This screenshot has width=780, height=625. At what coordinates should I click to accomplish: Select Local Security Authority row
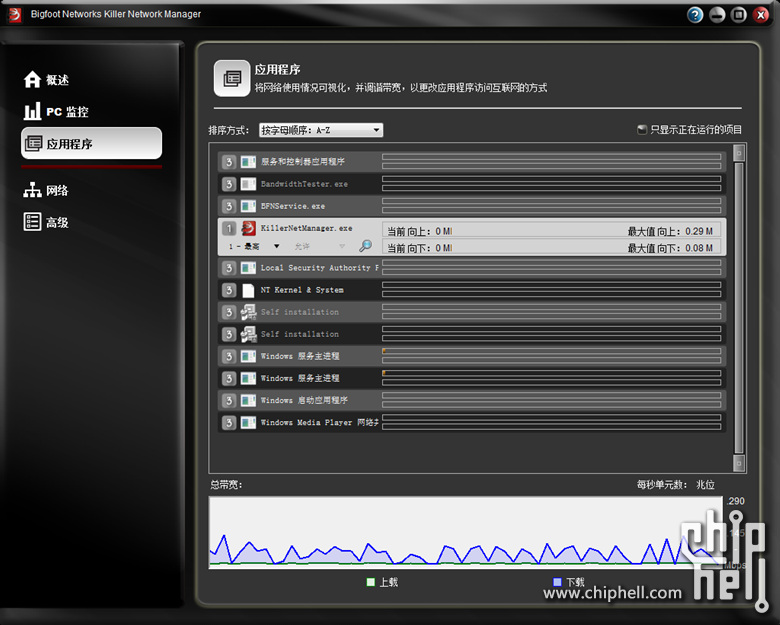[x=472, y=268]
